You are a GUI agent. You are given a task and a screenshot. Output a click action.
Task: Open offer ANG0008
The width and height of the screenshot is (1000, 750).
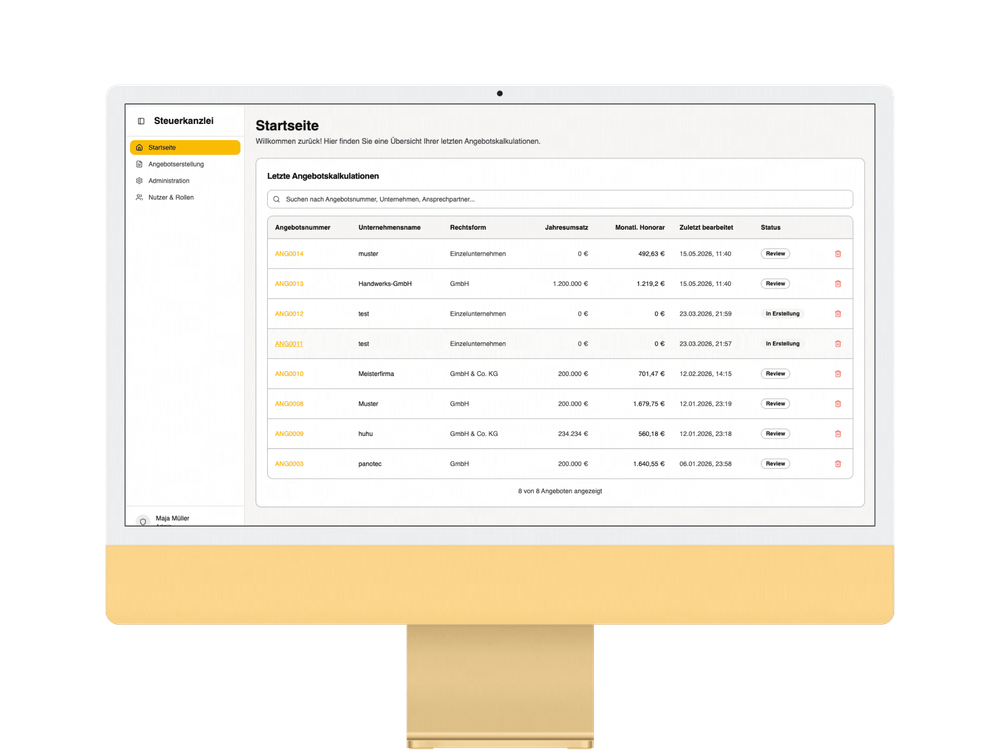point(289,404)
